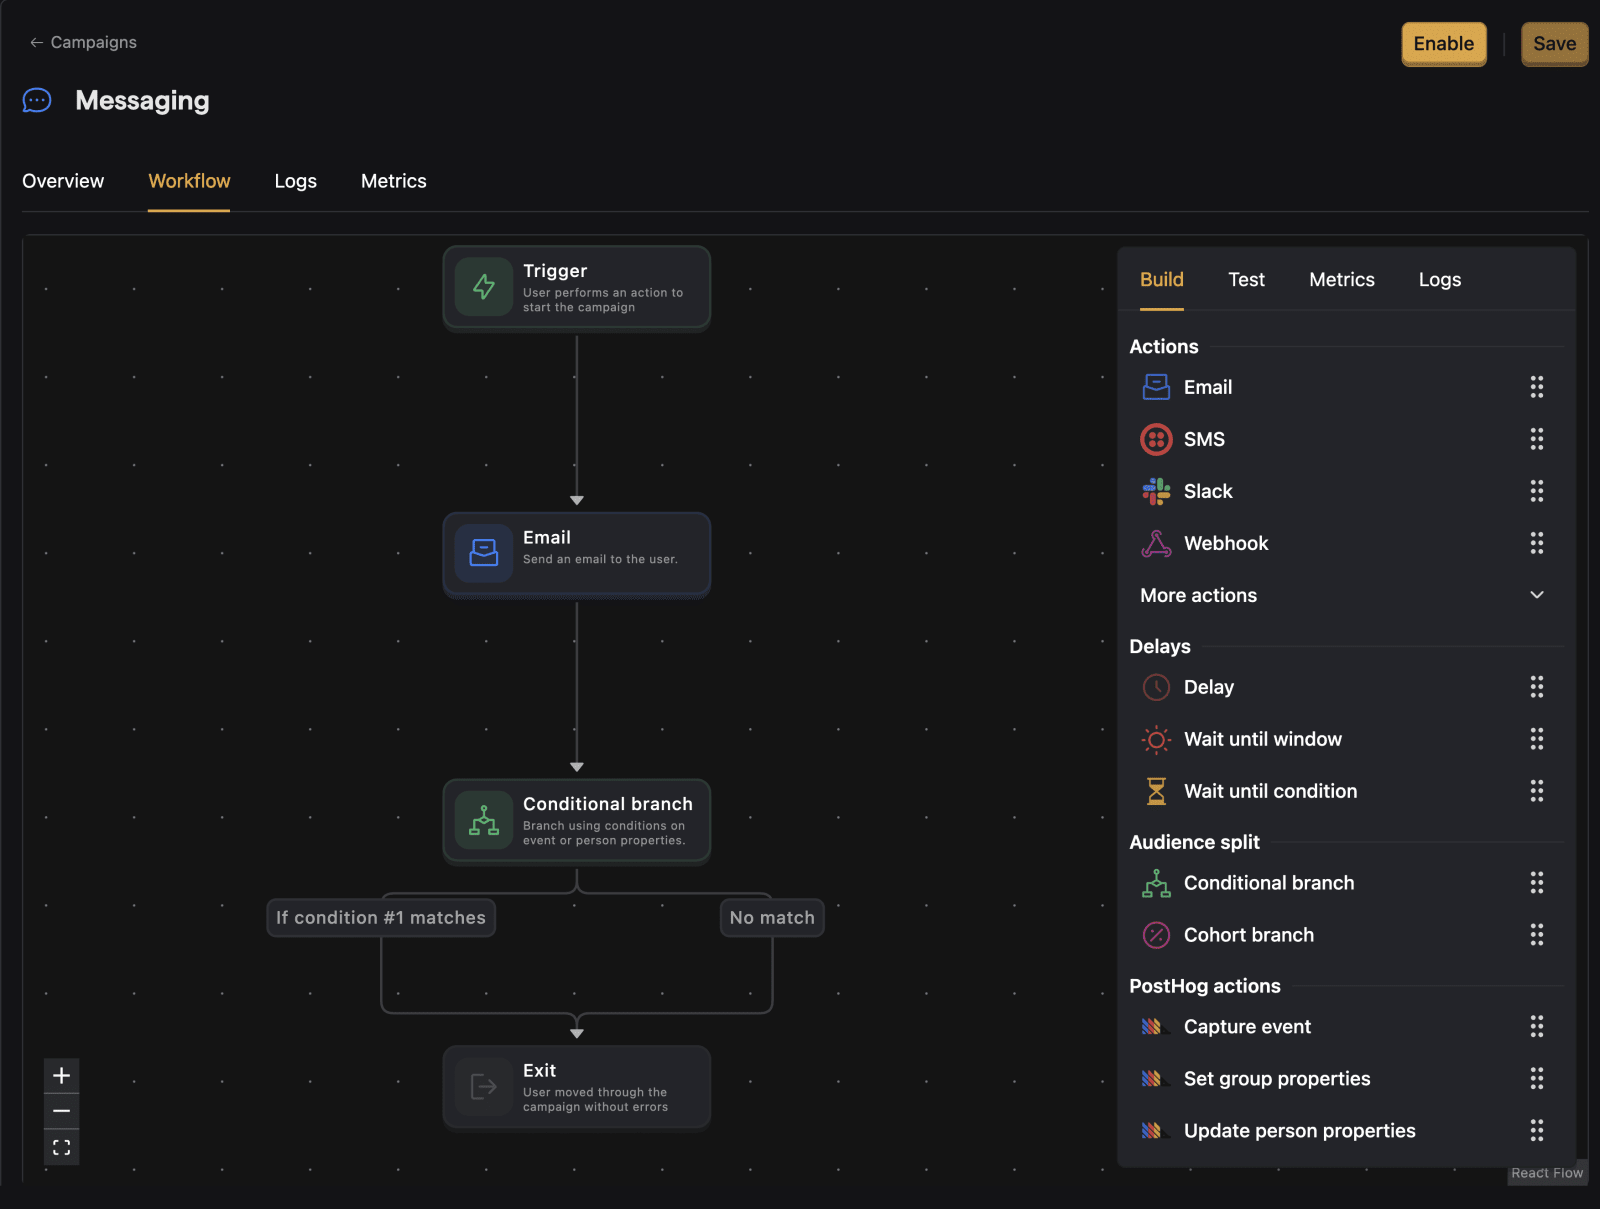Click the exit arrow icon in Exit node
Screen dimensions: 1600x1209
[484, 1086]
